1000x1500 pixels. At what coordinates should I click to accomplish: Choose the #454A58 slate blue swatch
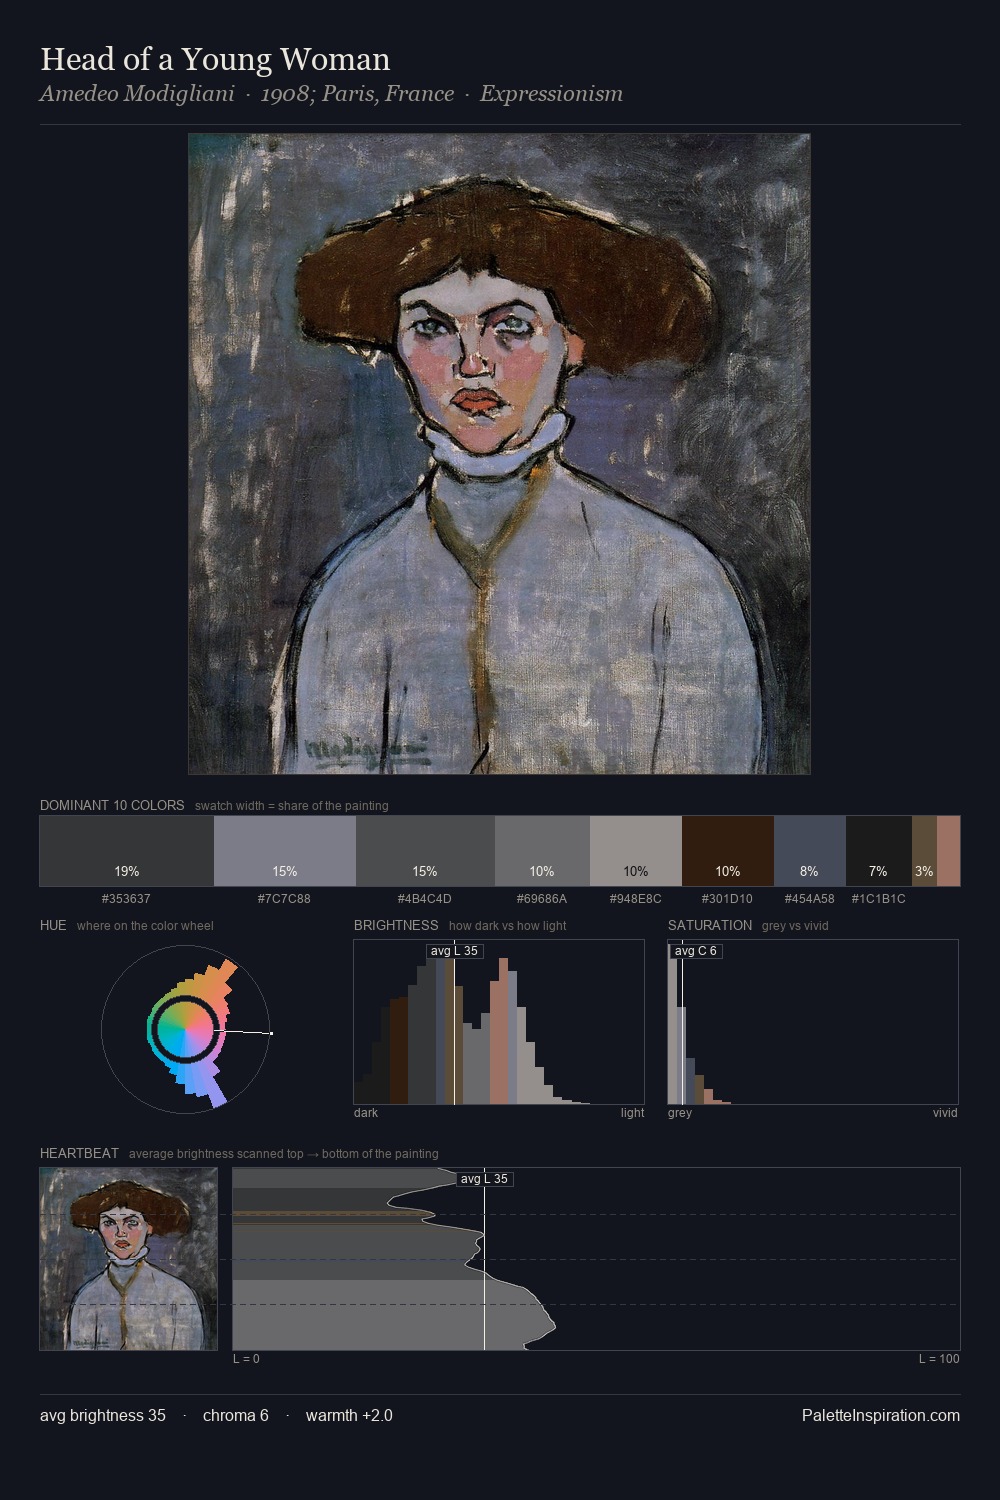point(810,851)
